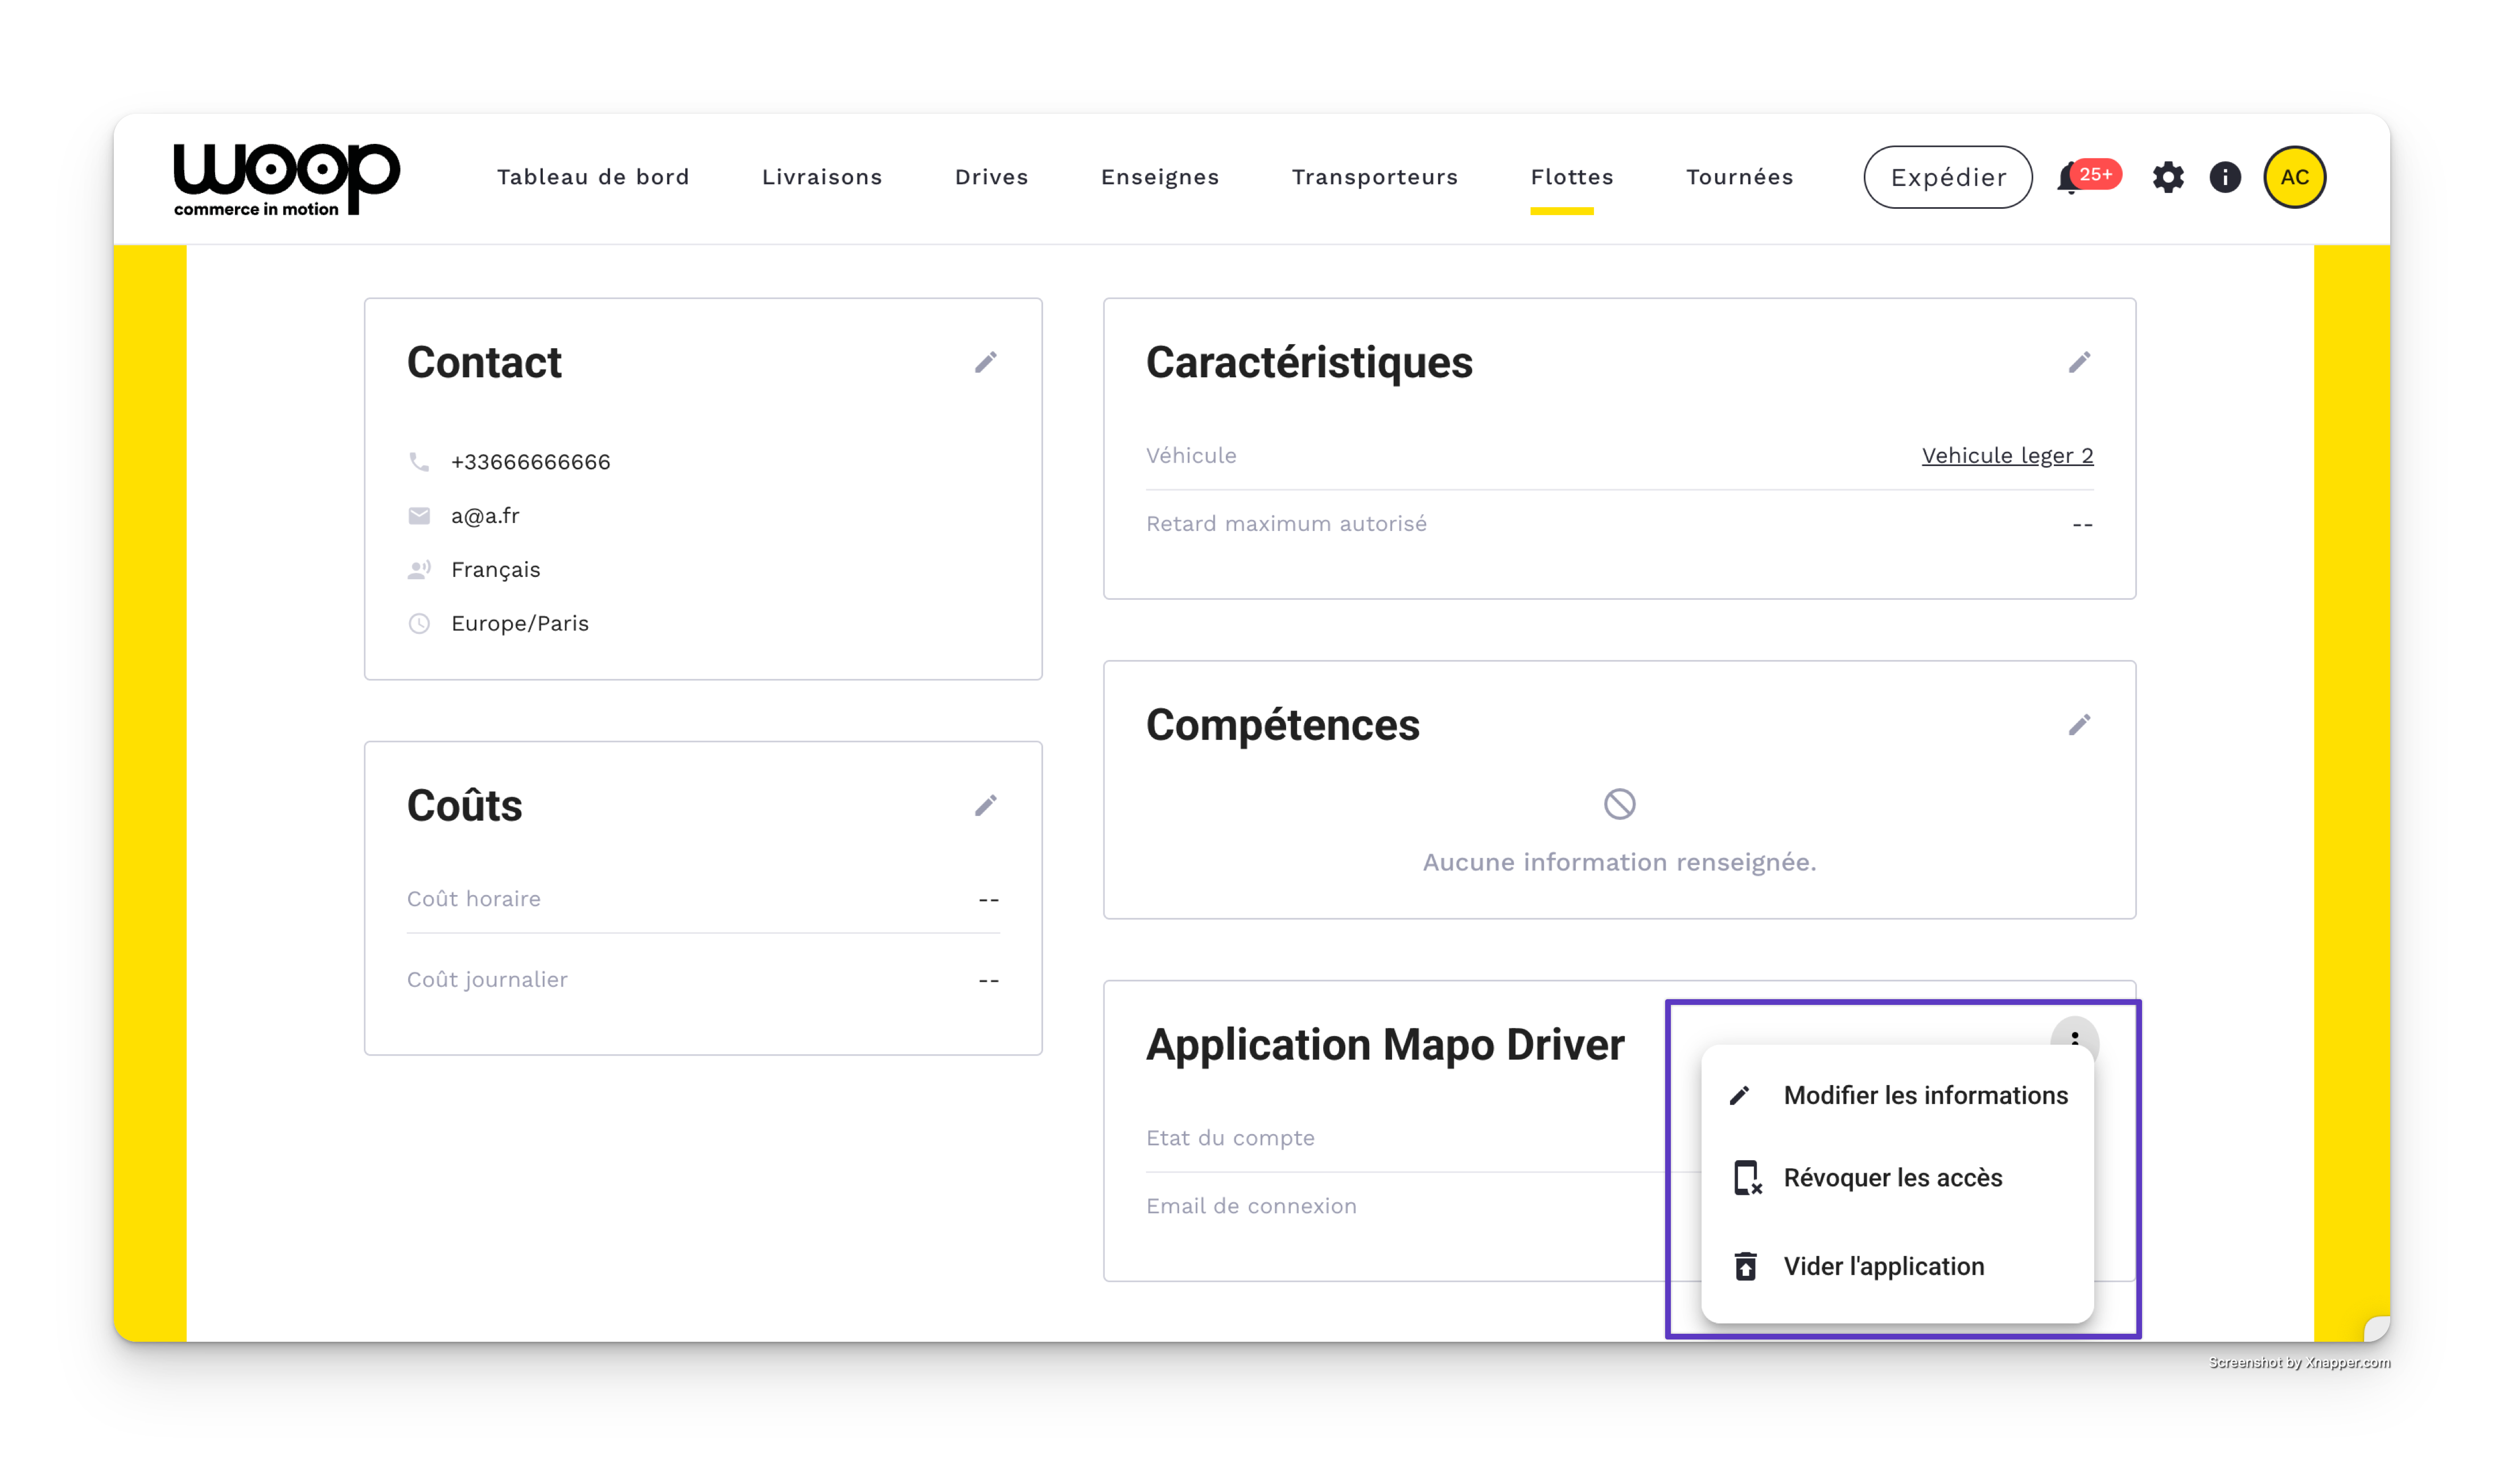The width and height of the screenshot is (2504, 1484).
Task: Click the Europe/Paris timezone
Action: coord(520,624)
